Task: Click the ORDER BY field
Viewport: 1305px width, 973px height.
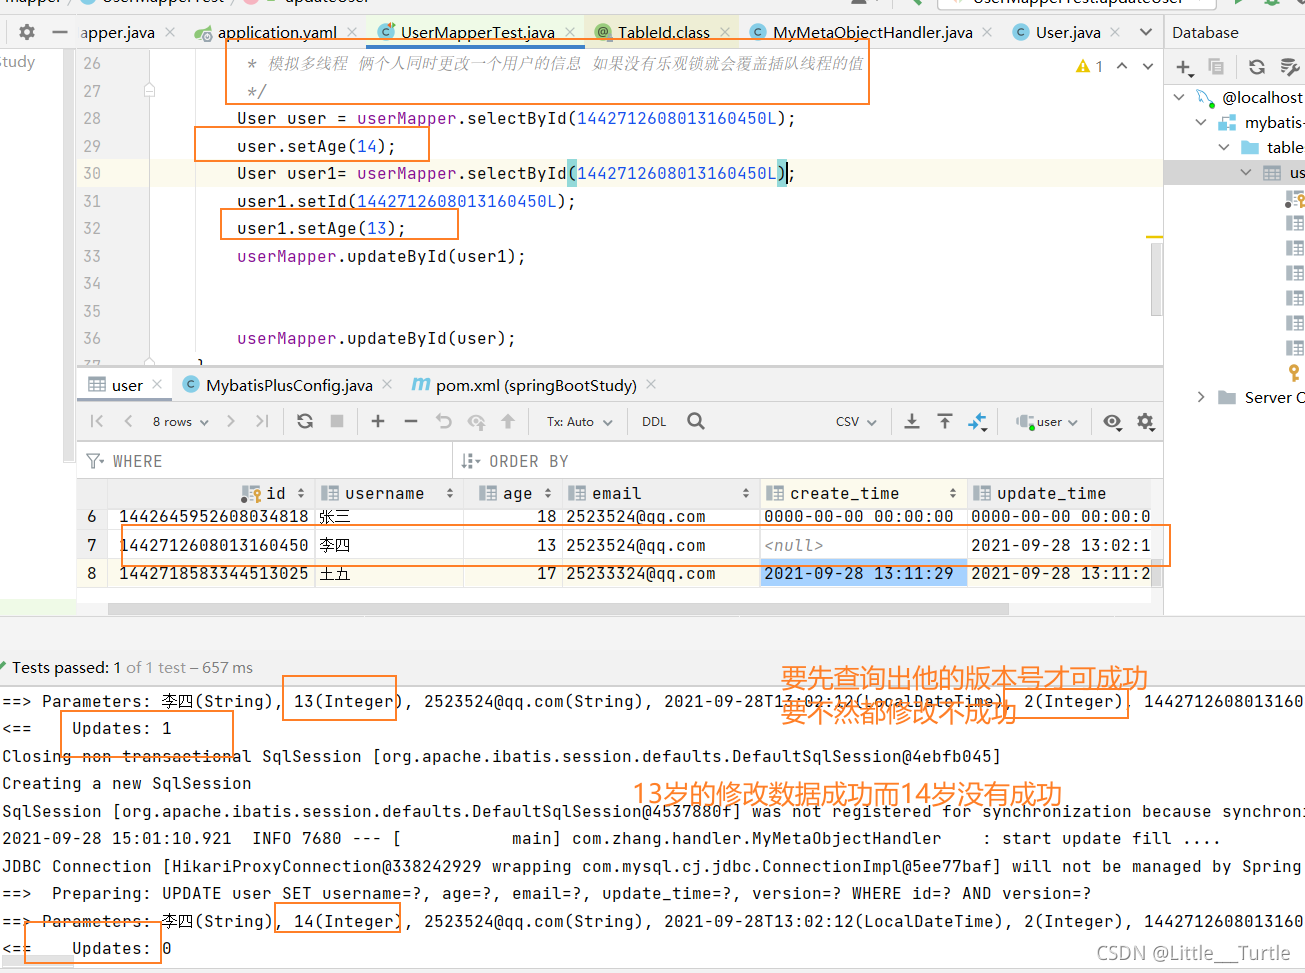Action: 807,461
